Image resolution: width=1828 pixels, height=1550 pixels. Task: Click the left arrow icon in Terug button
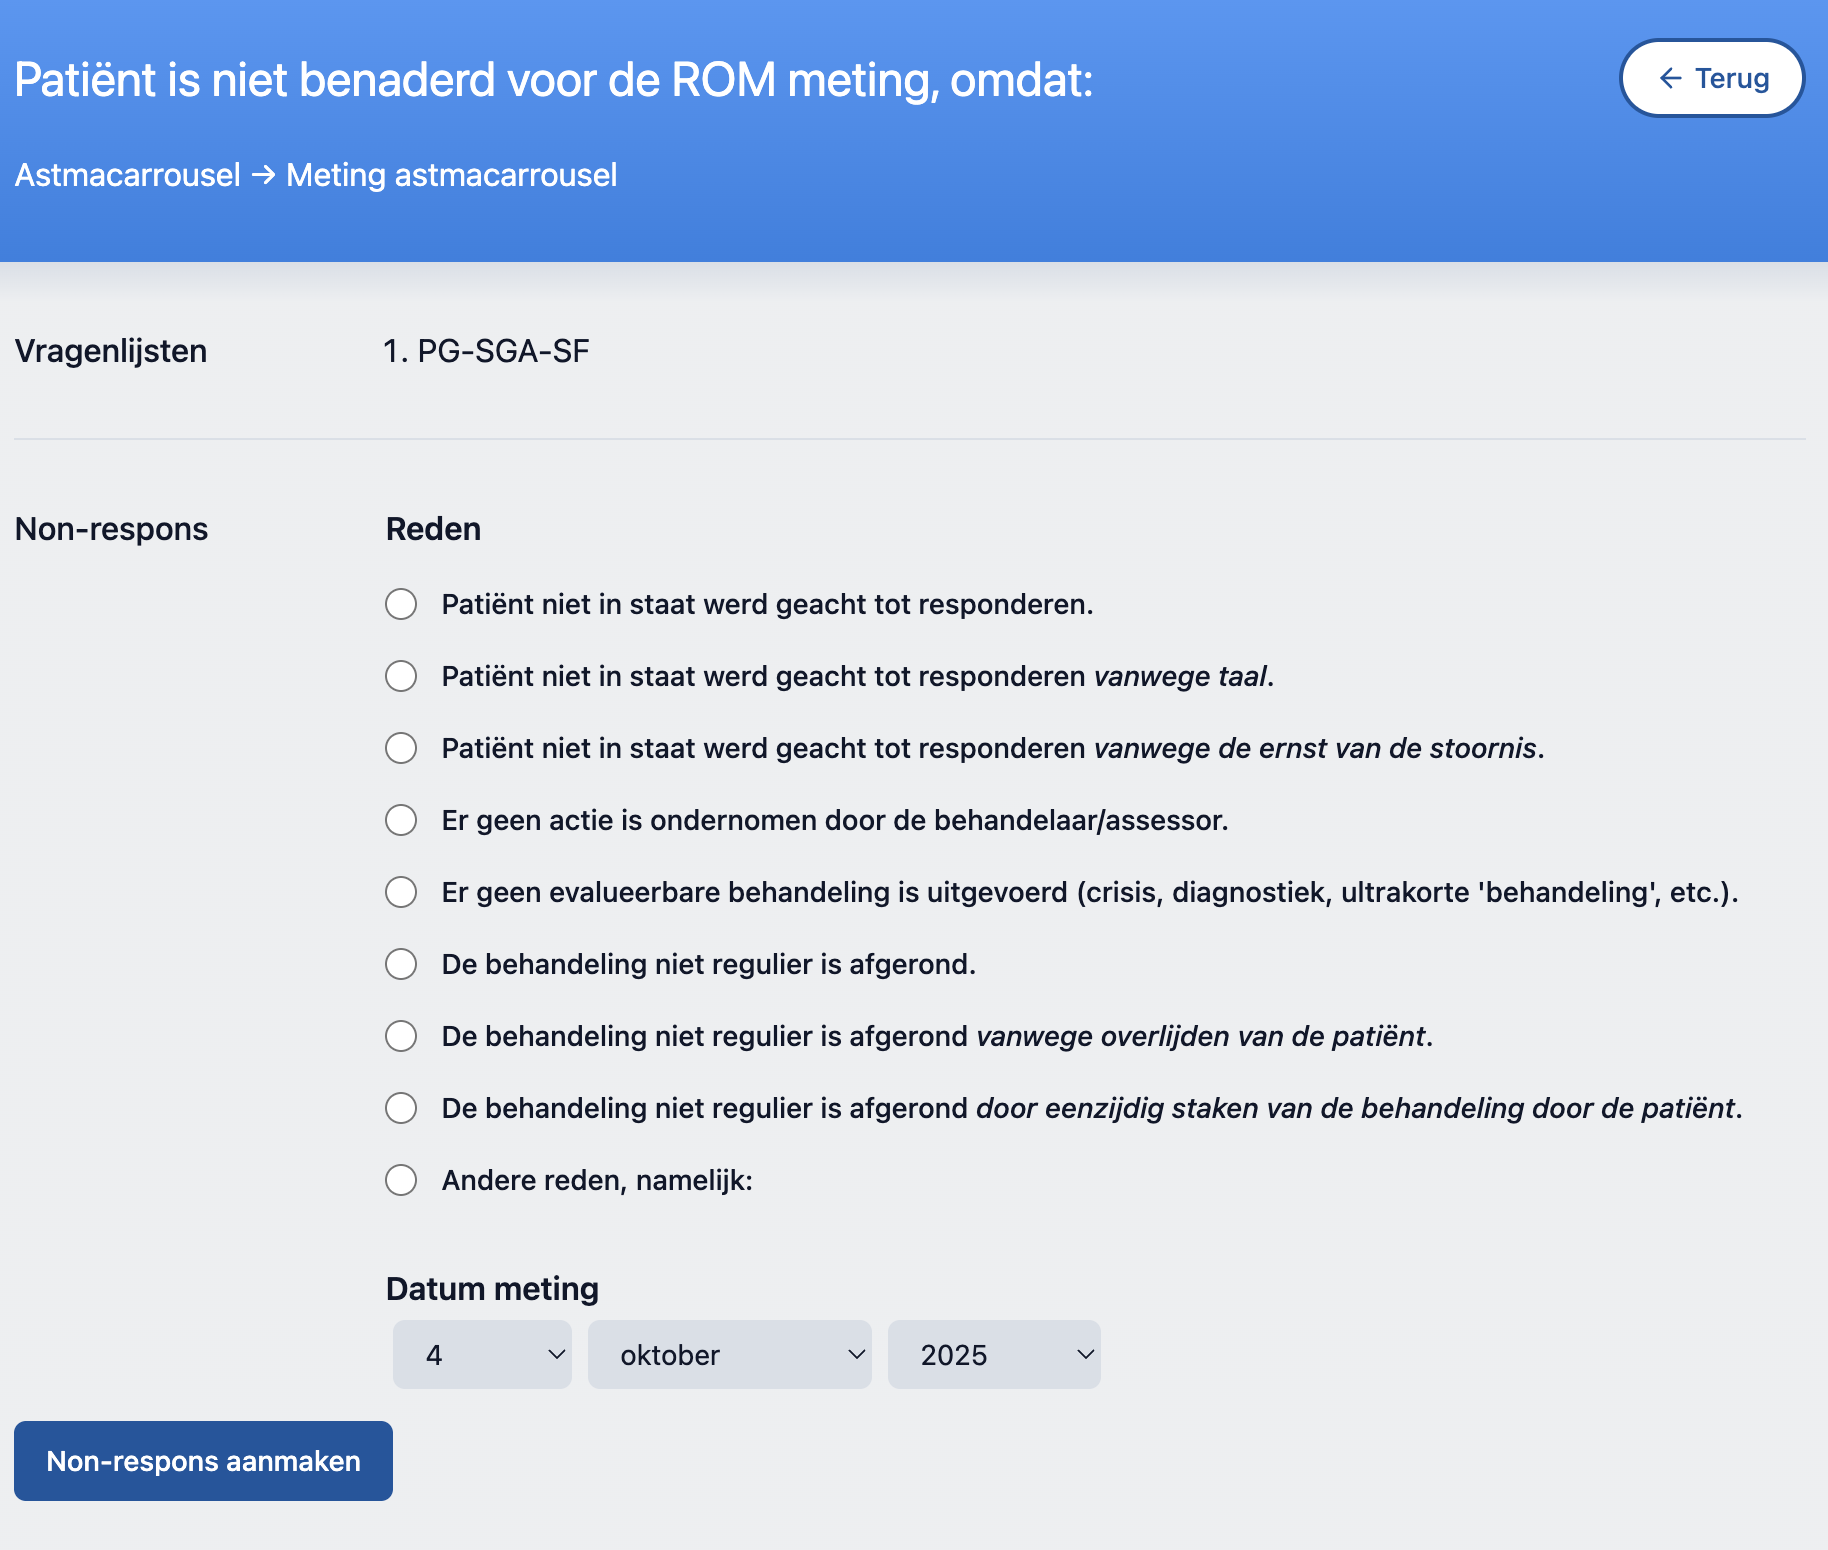1670,78
